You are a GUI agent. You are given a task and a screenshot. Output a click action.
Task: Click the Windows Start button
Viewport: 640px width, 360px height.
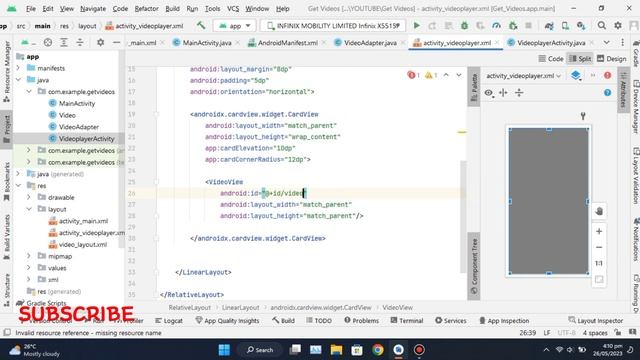pos(224,350)
